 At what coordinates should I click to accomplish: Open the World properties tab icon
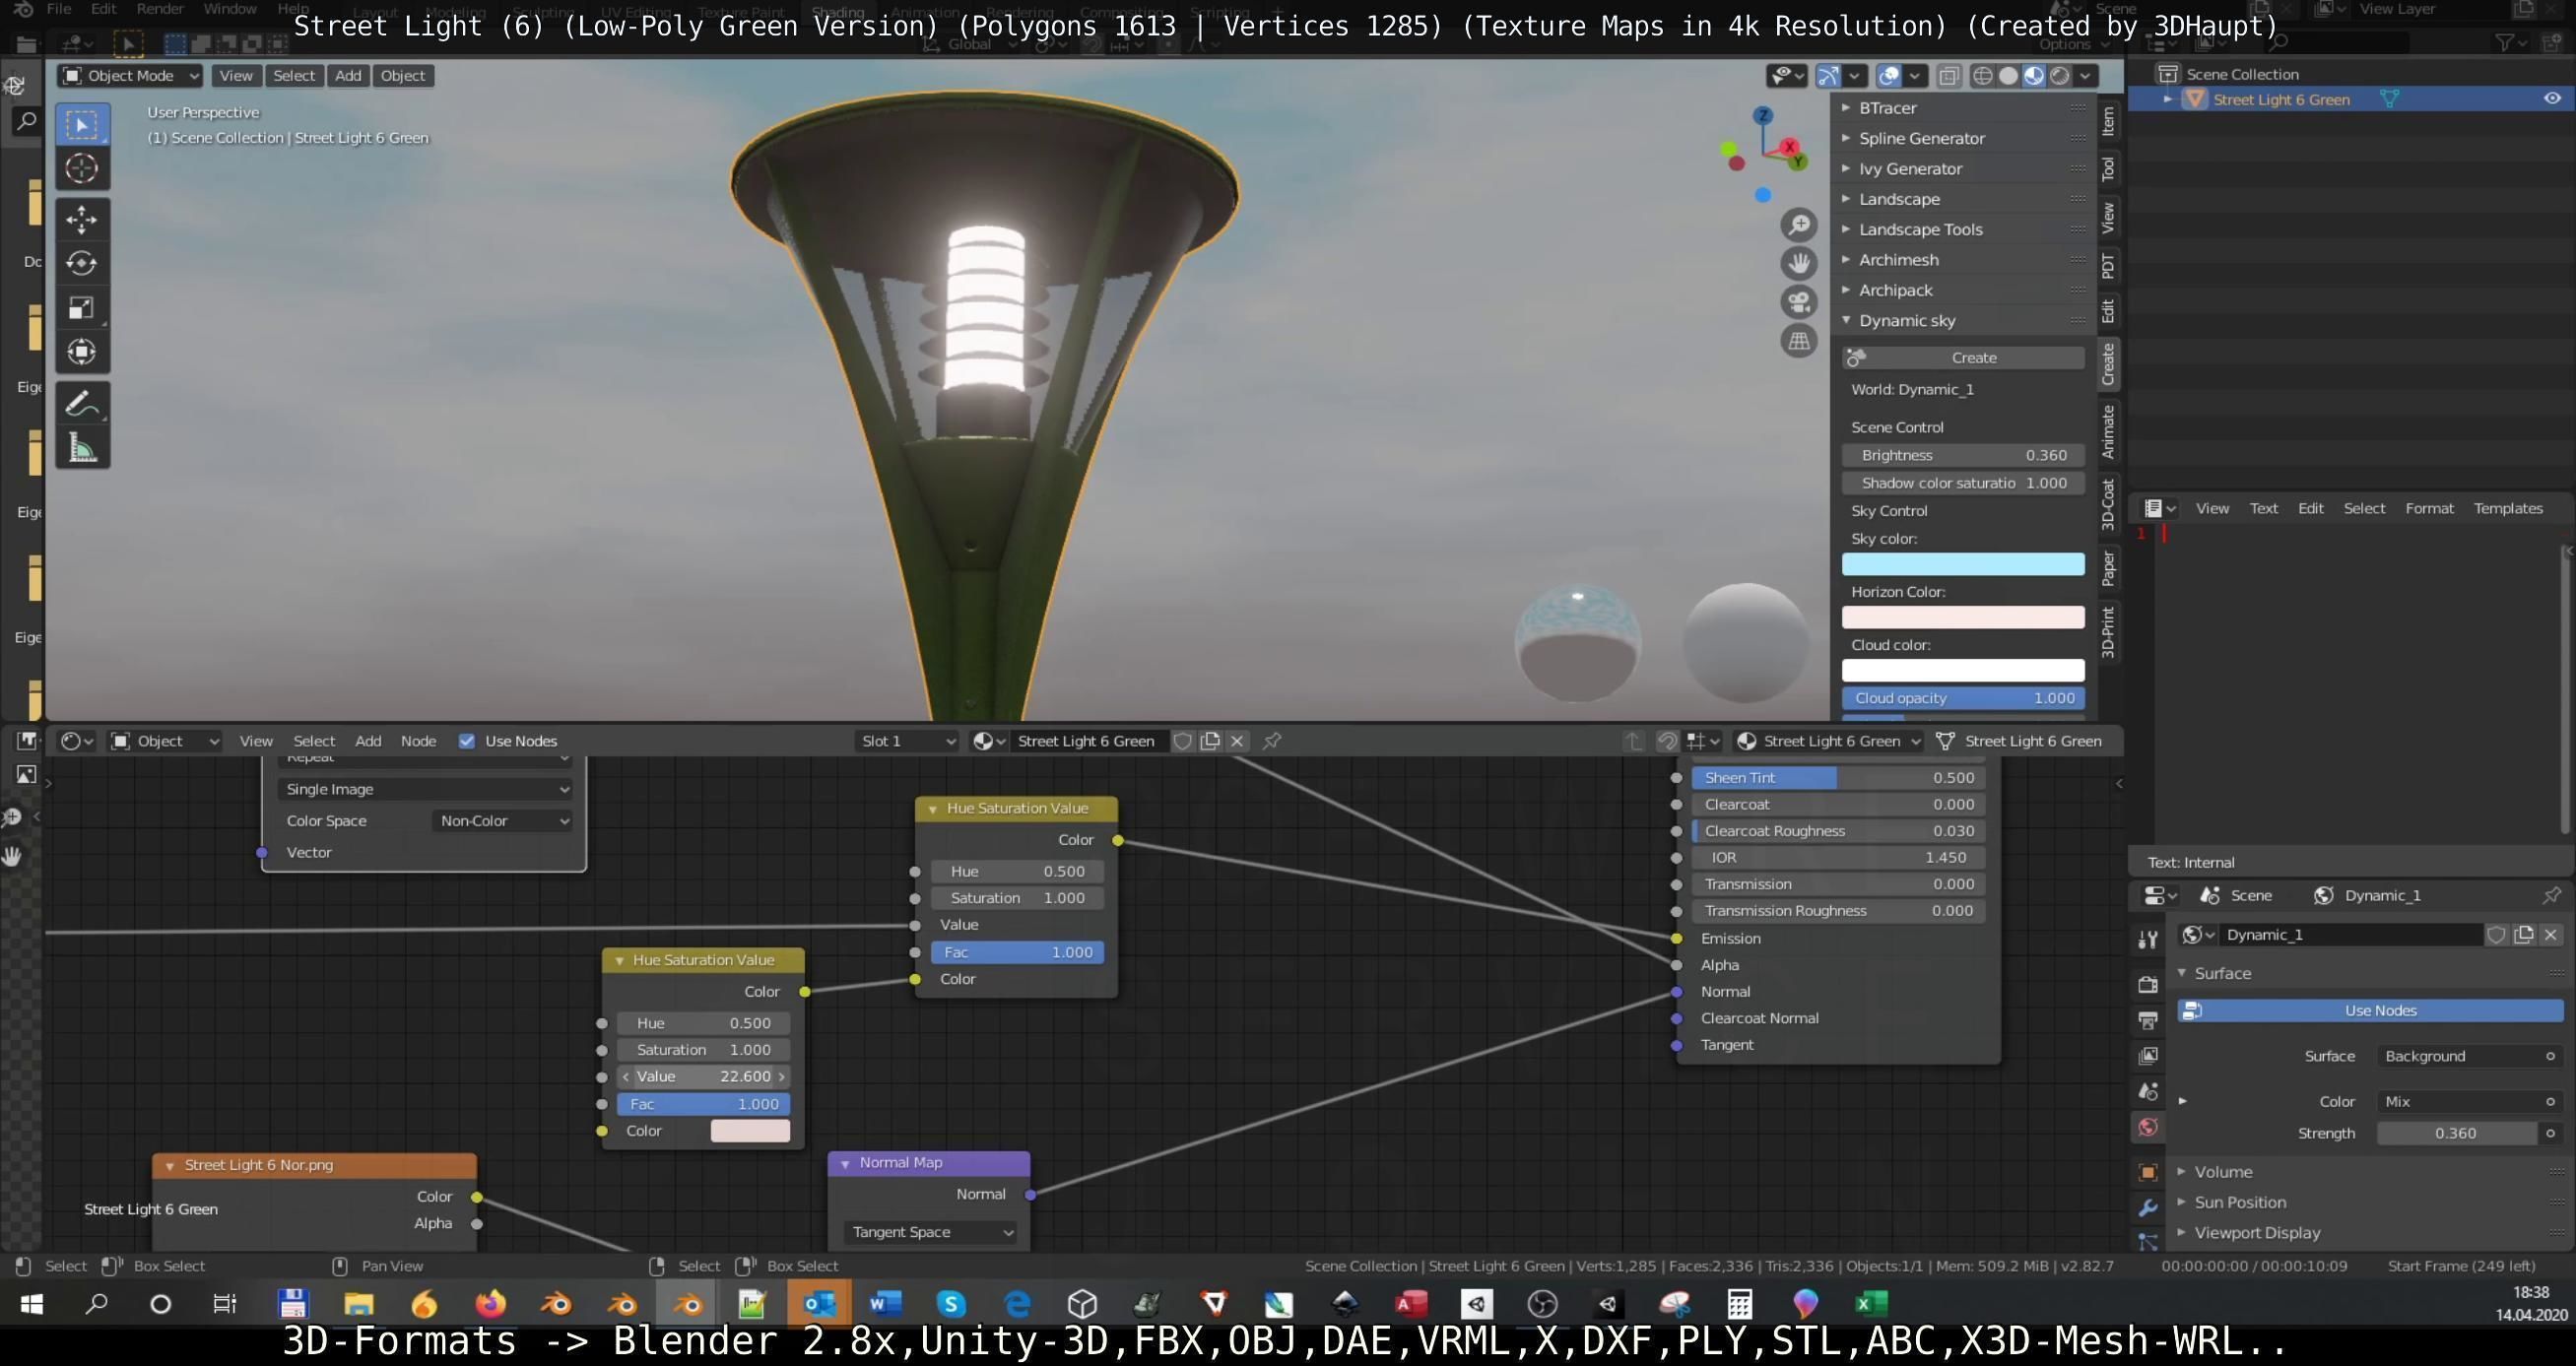click(2147, 1127)
